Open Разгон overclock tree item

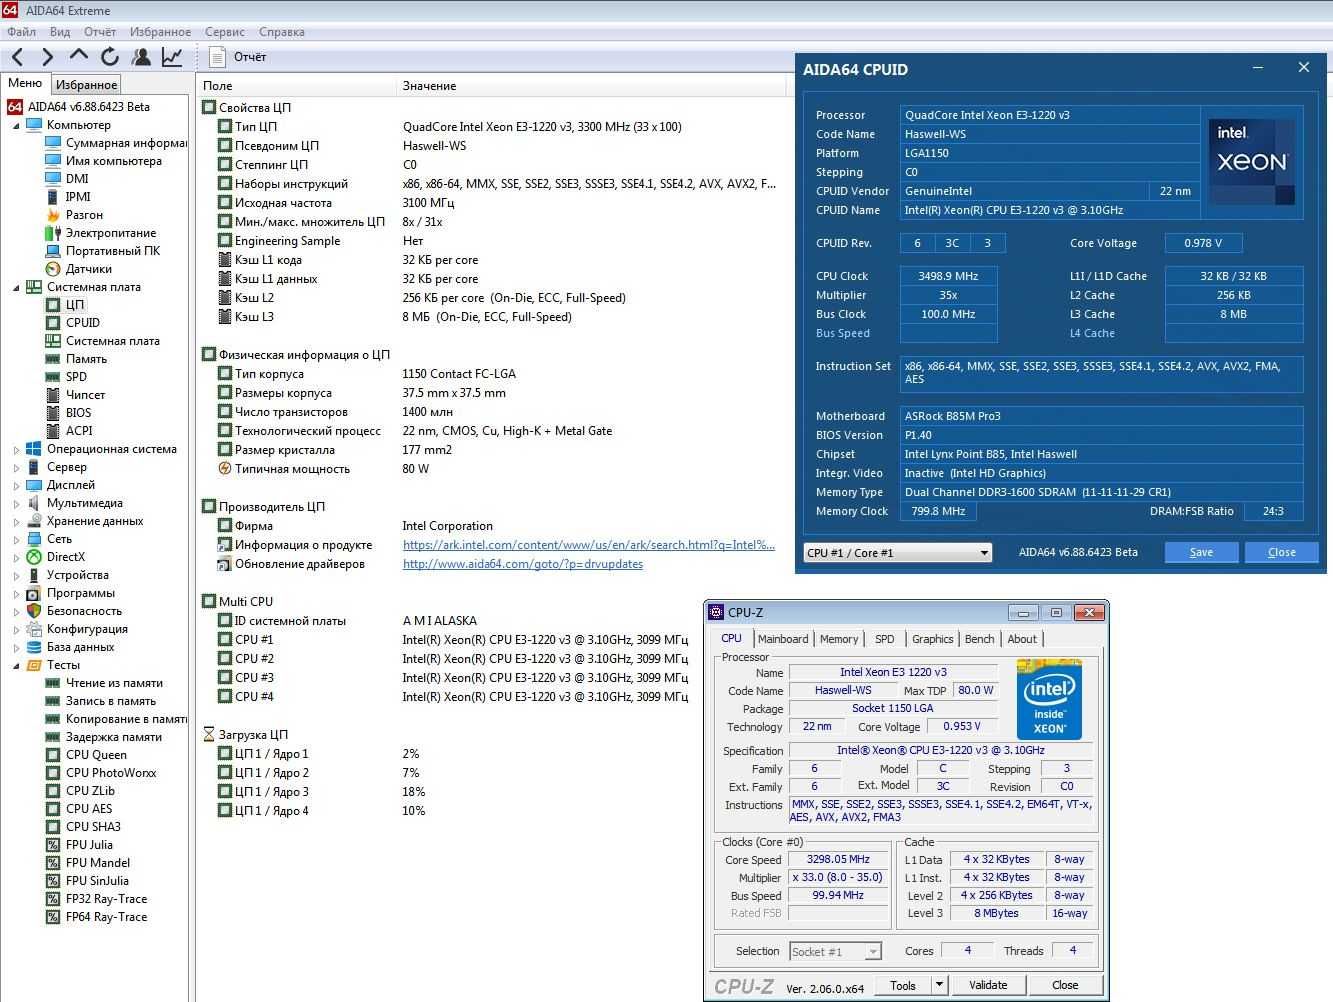coord(84,215)
